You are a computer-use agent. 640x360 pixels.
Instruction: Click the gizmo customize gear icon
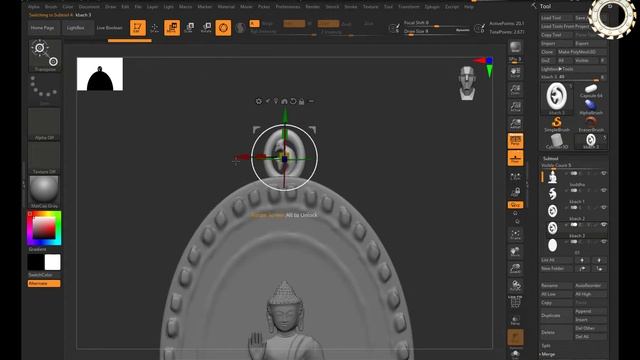259,101
